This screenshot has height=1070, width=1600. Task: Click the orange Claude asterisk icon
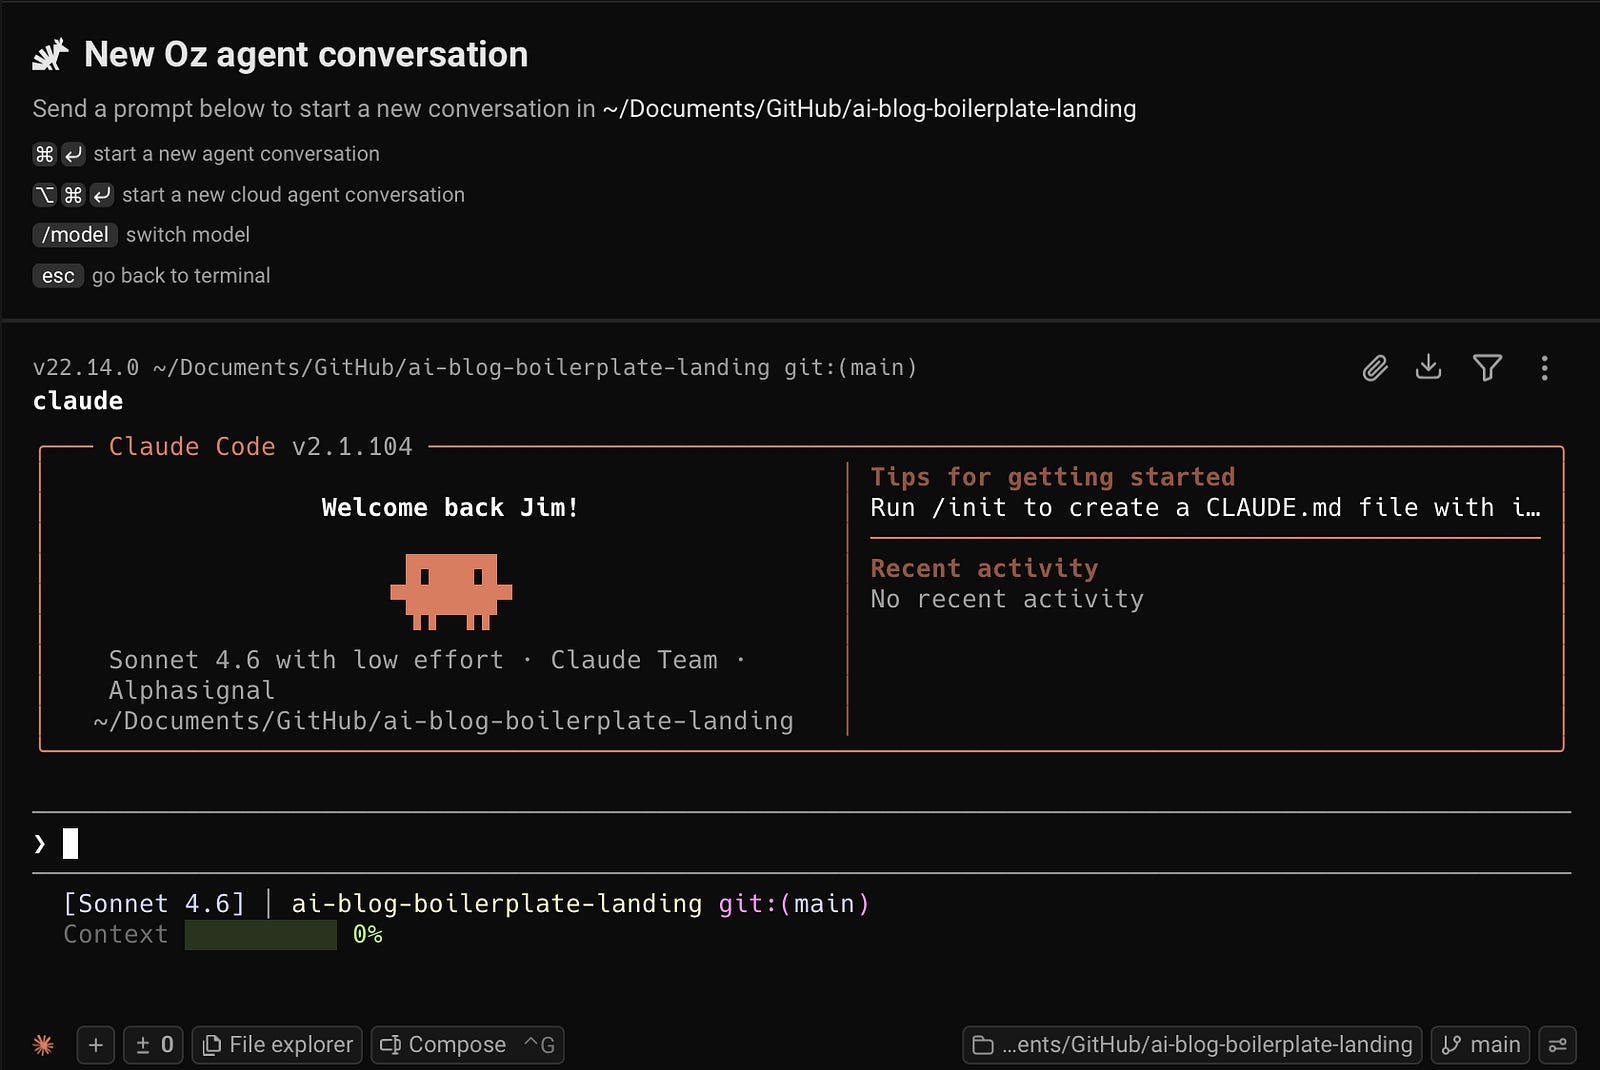(43, 1045)
